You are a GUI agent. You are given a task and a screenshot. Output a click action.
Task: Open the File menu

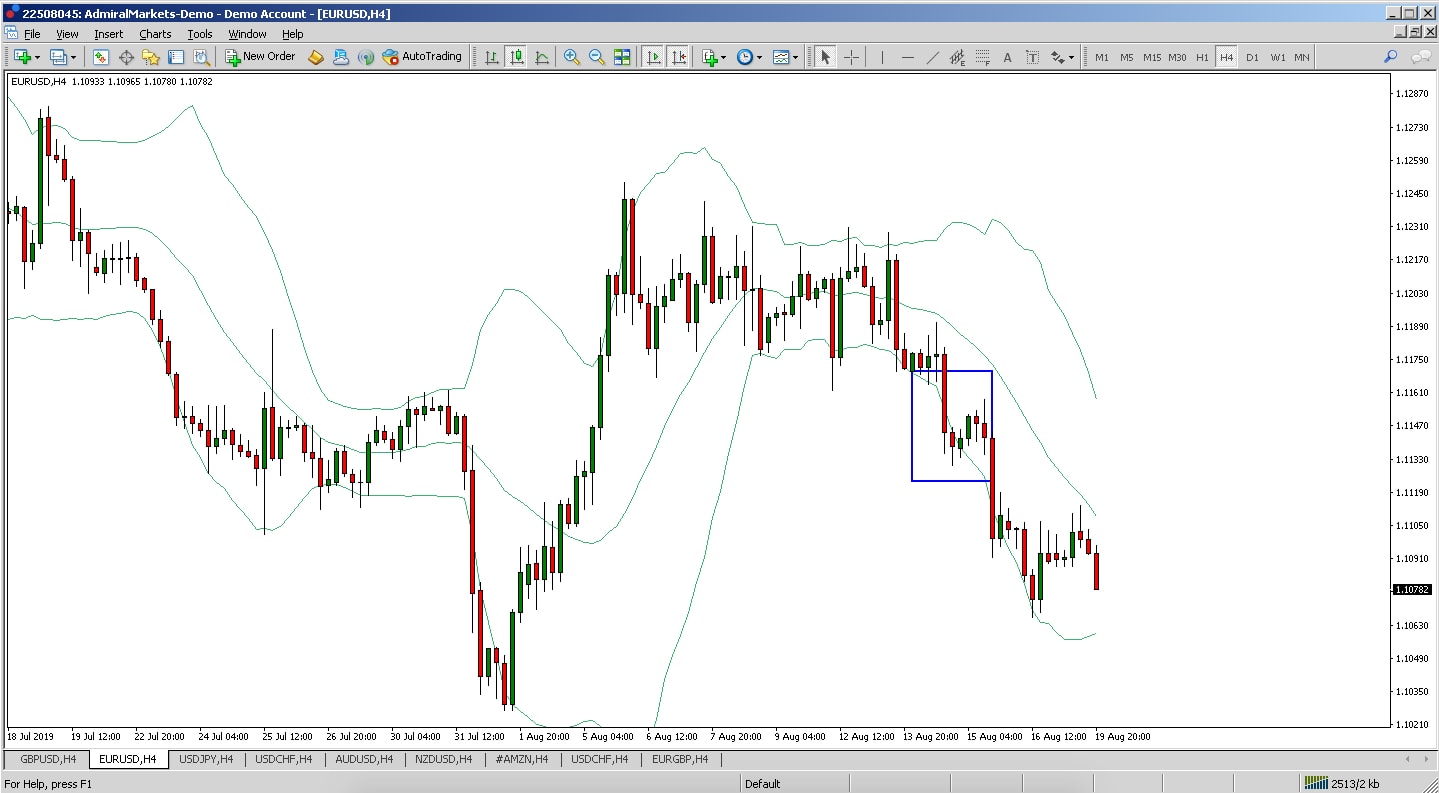[32, 34]
